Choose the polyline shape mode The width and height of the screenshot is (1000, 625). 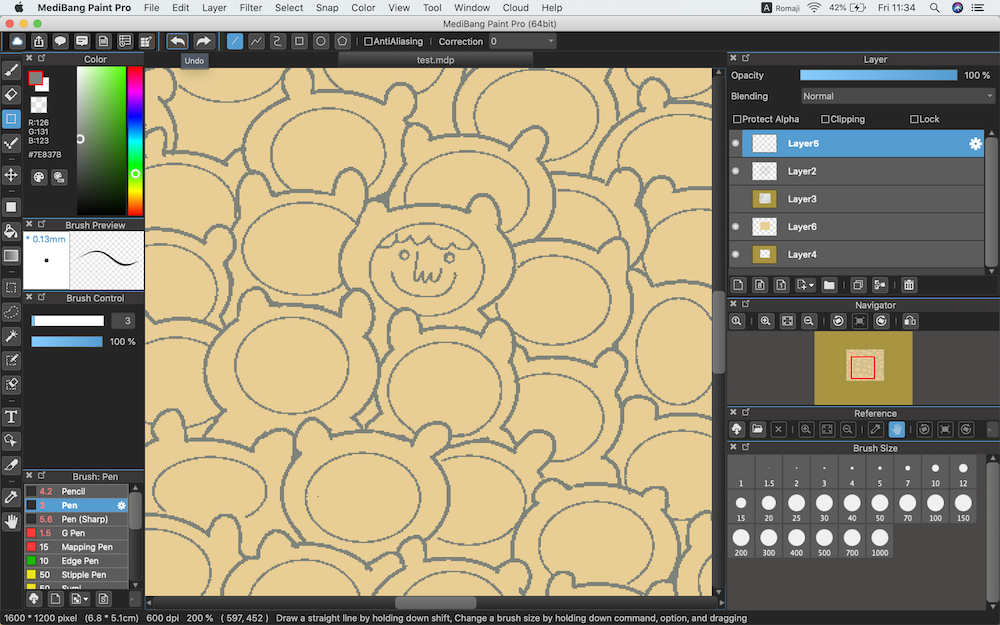click(256, 41)
